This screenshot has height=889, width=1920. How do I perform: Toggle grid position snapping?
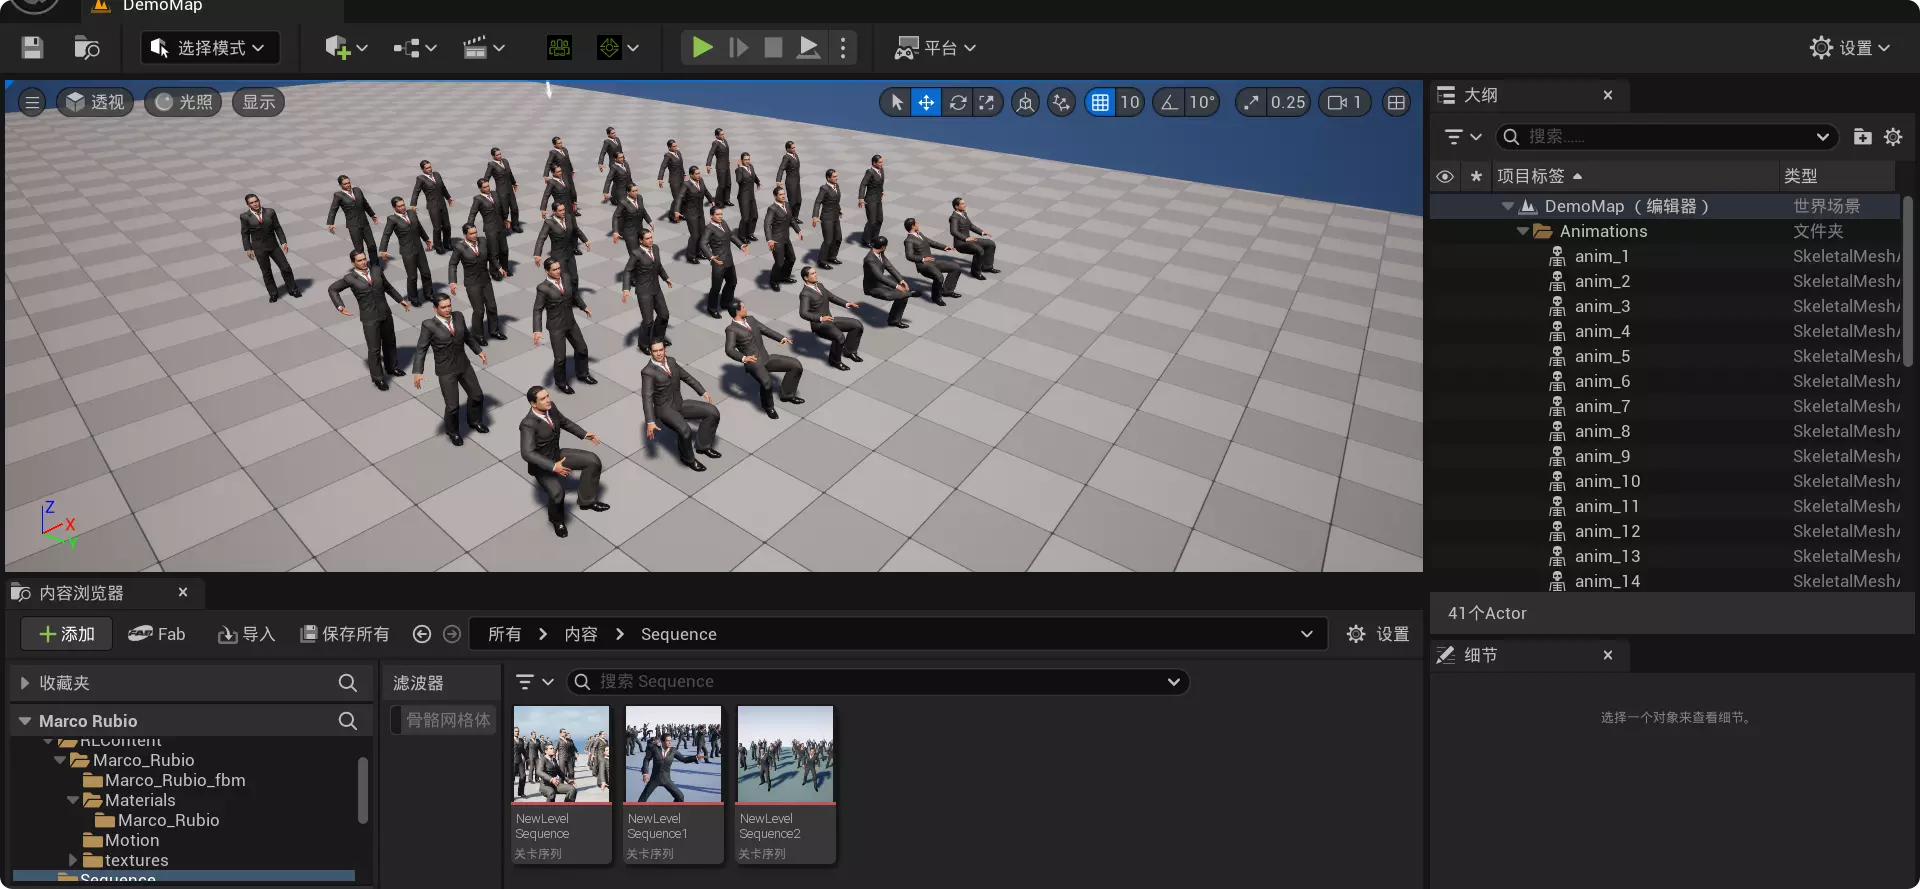pyautogui.click(x=1100, y=102)
